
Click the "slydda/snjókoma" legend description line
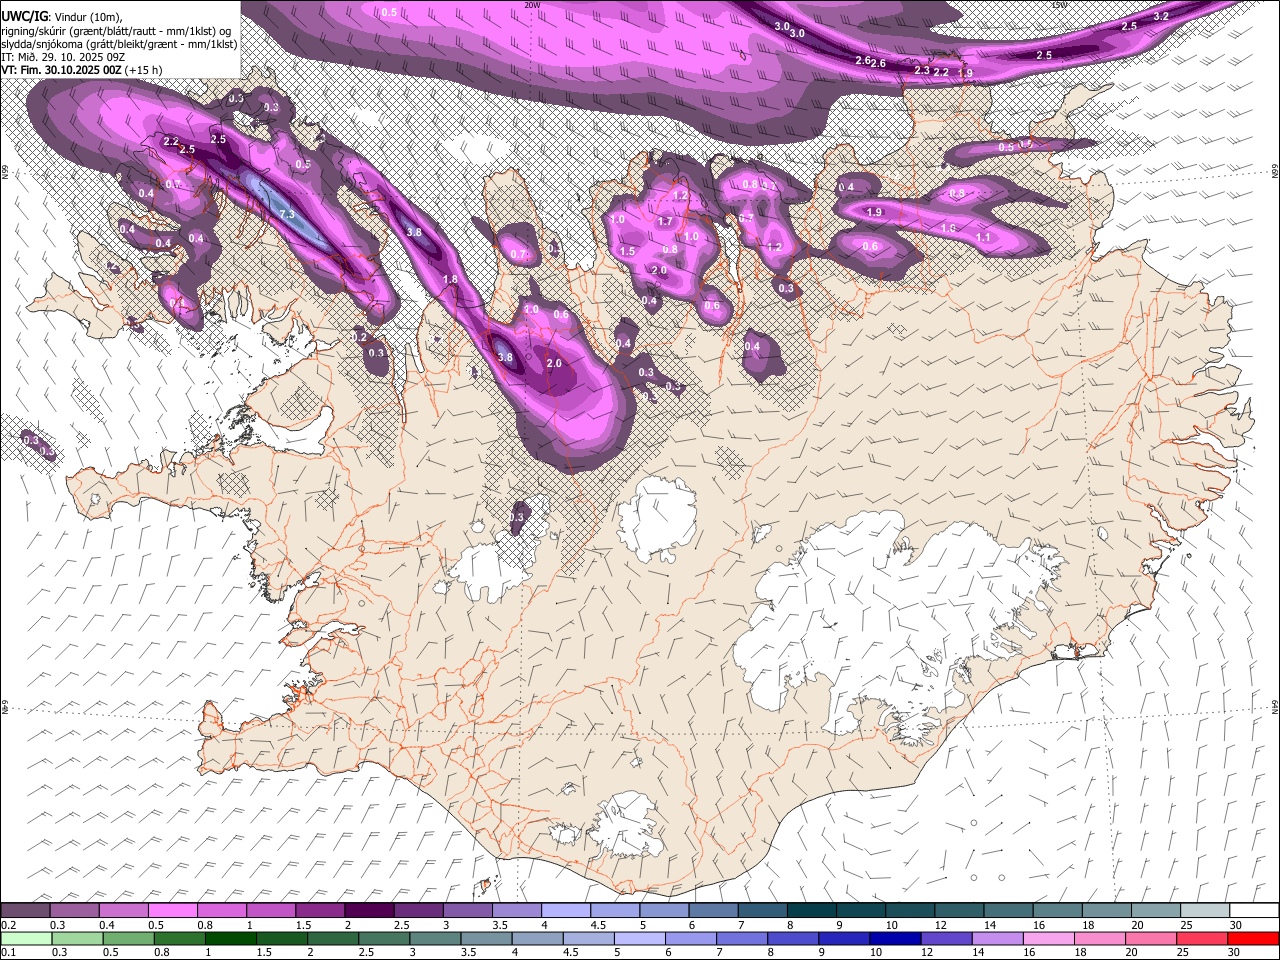tap(119, 44)
